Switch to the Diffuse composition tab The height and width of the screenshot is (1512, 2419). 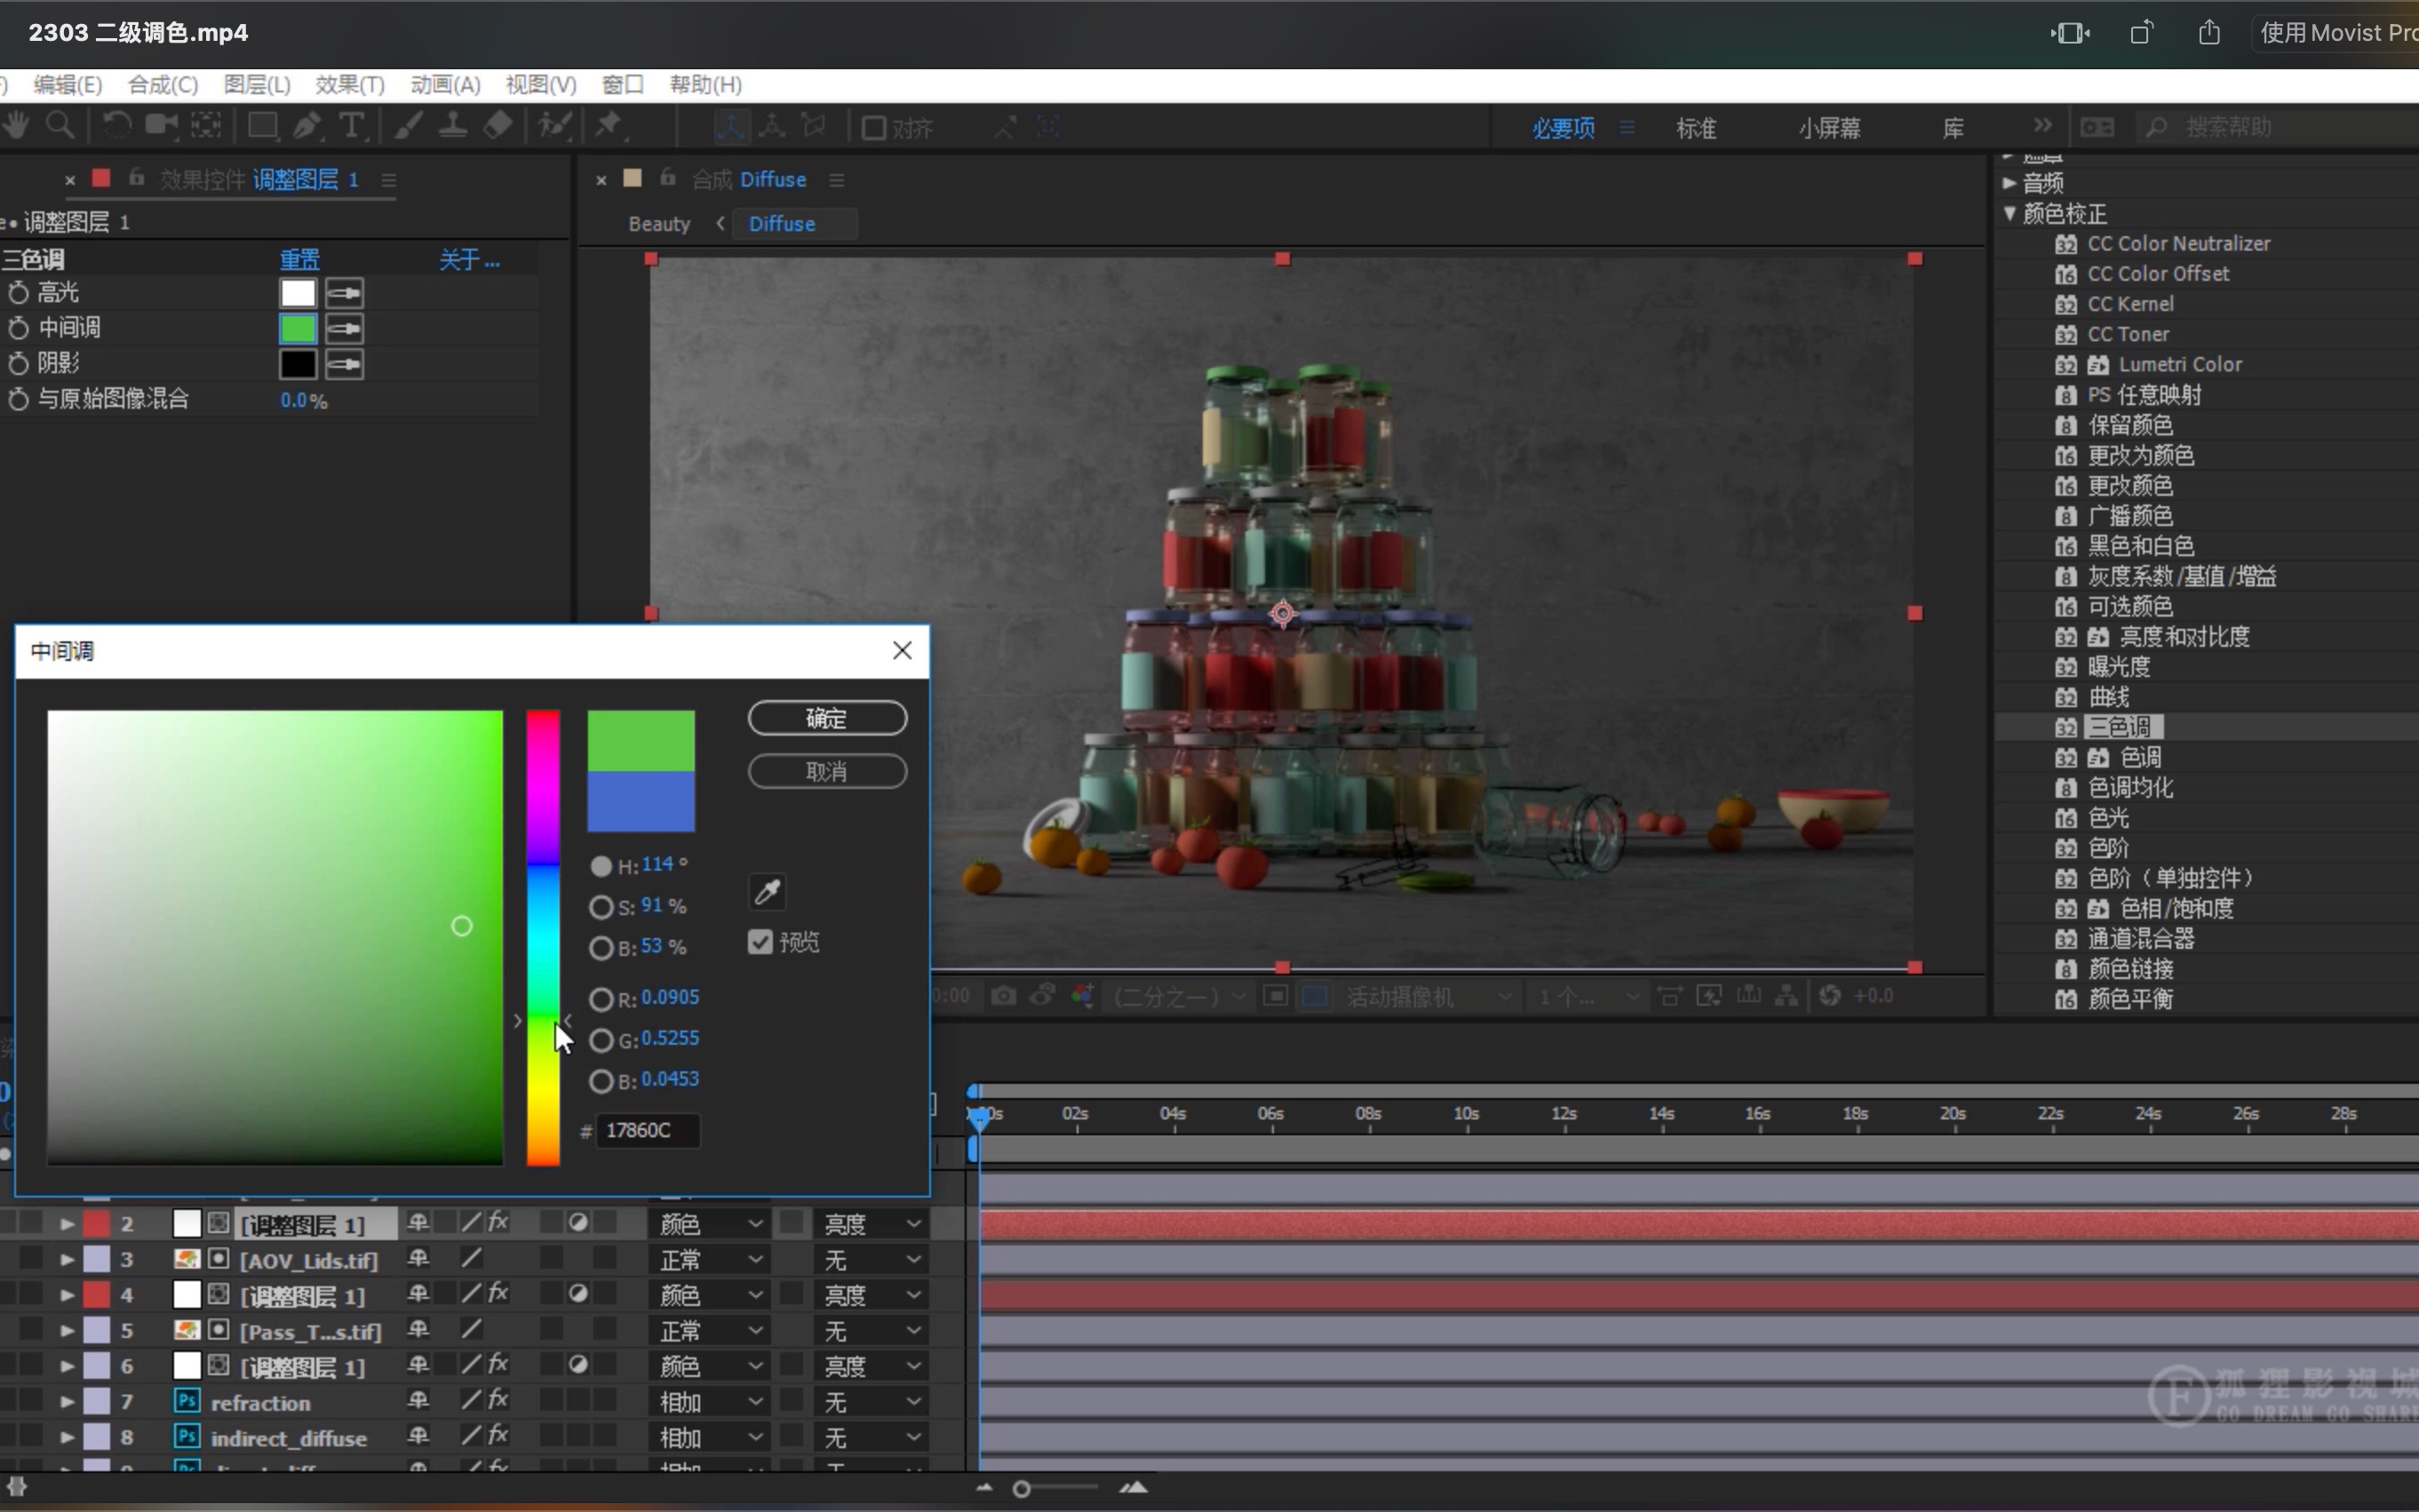(782, 224)
